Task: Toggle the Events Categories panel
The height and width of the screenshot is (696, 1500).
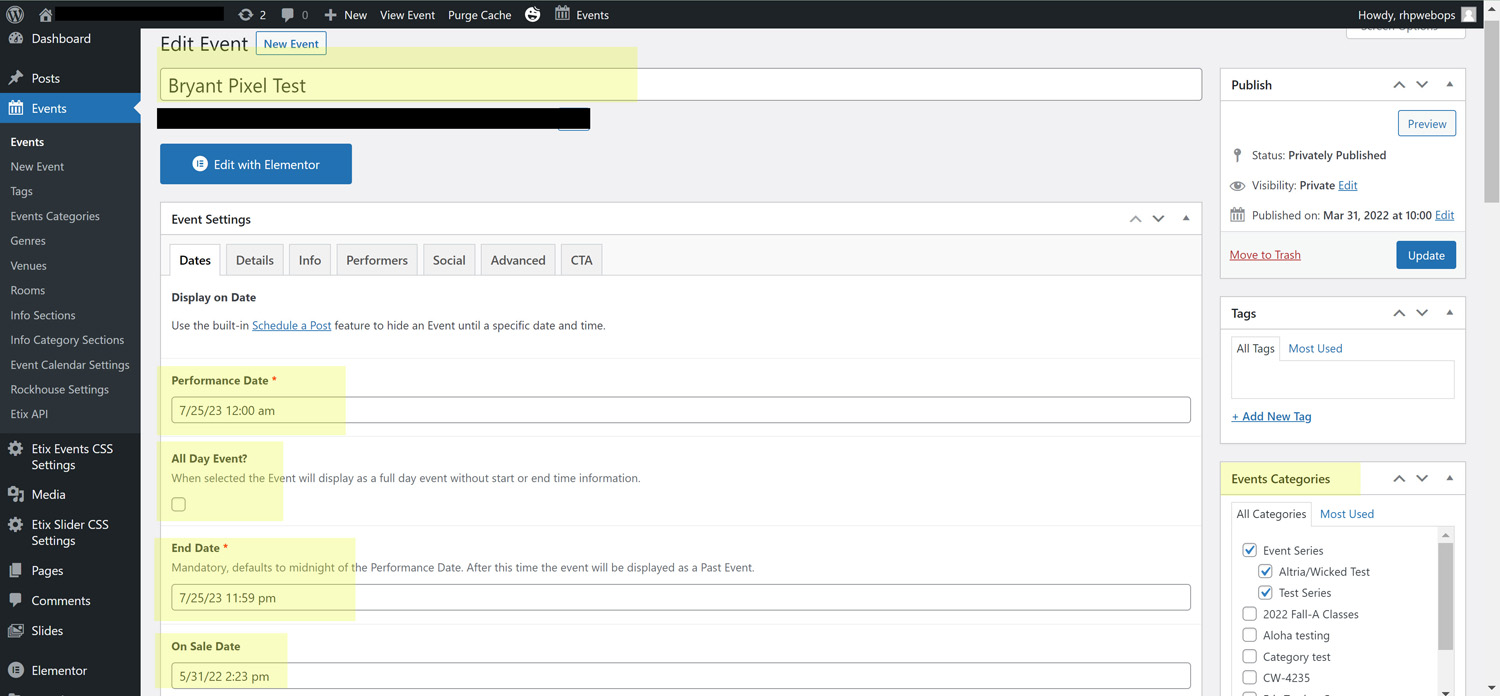Action: tap(1449, 479)
